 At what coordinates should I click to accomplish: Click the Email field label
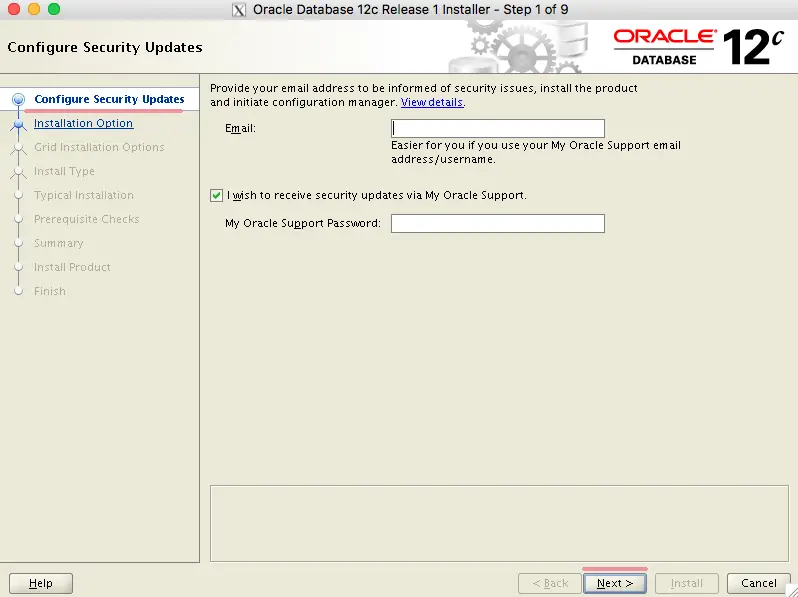pos(240,128)
